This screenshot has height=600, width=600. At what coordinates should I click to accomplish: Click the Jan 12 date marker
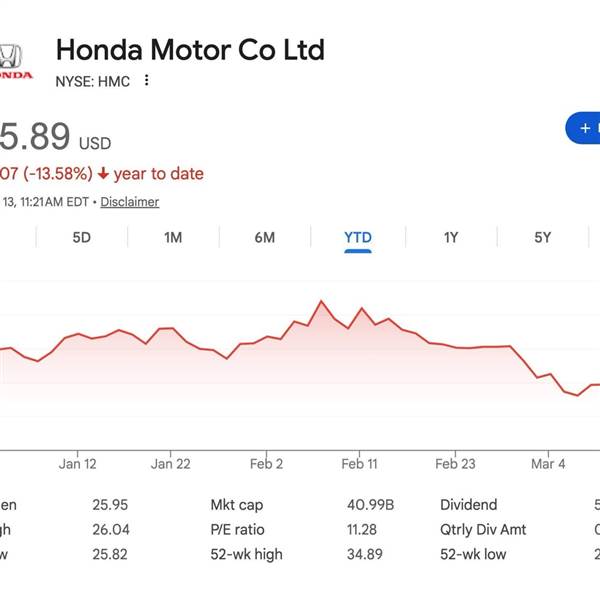pyautogui.click(x=78, y=464)
